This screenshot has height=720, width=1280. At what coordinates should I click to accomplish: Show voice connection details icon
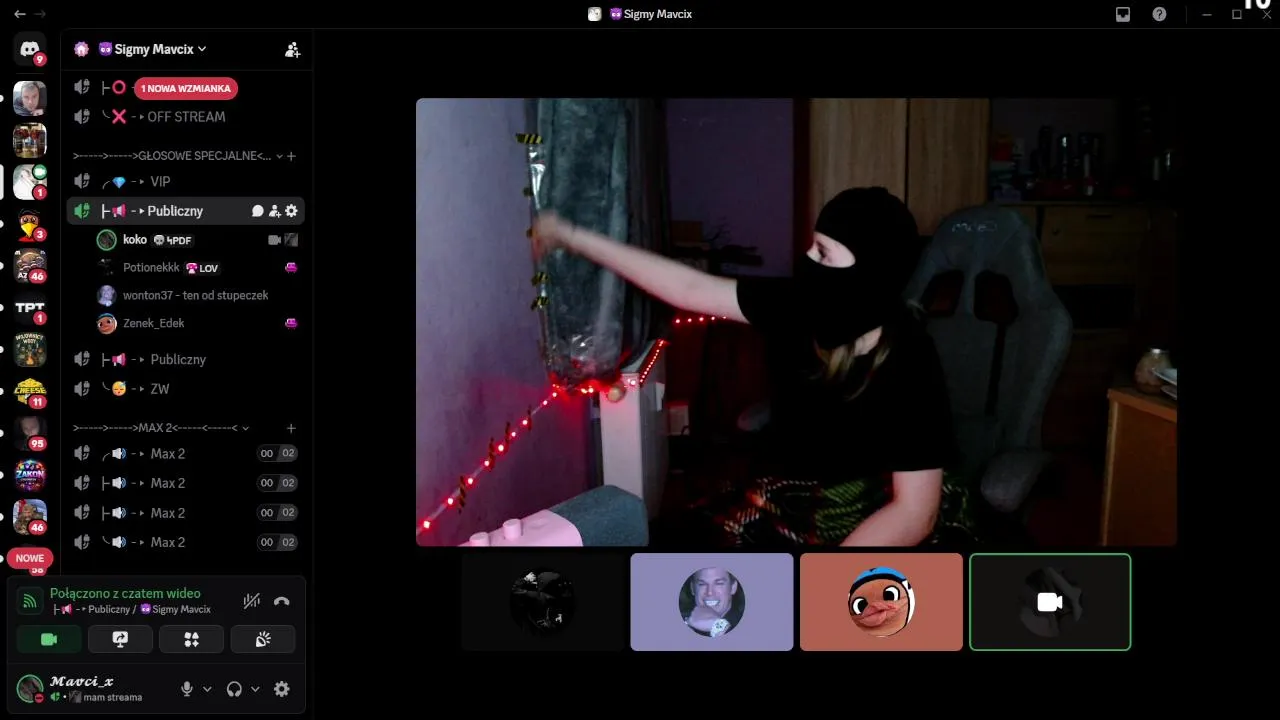[x=31, y=601]
